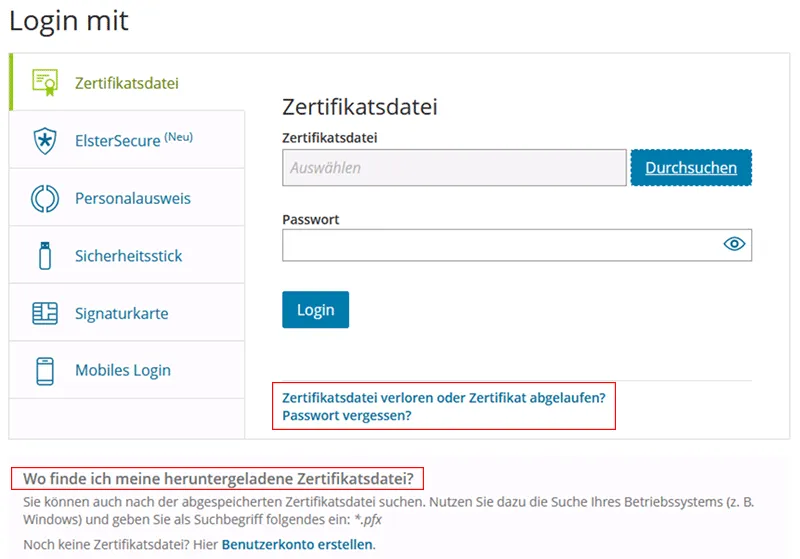Choose the Sicherheitsstick login method
The height and width of the screenshot is (559, 800).
click(128, 256)
